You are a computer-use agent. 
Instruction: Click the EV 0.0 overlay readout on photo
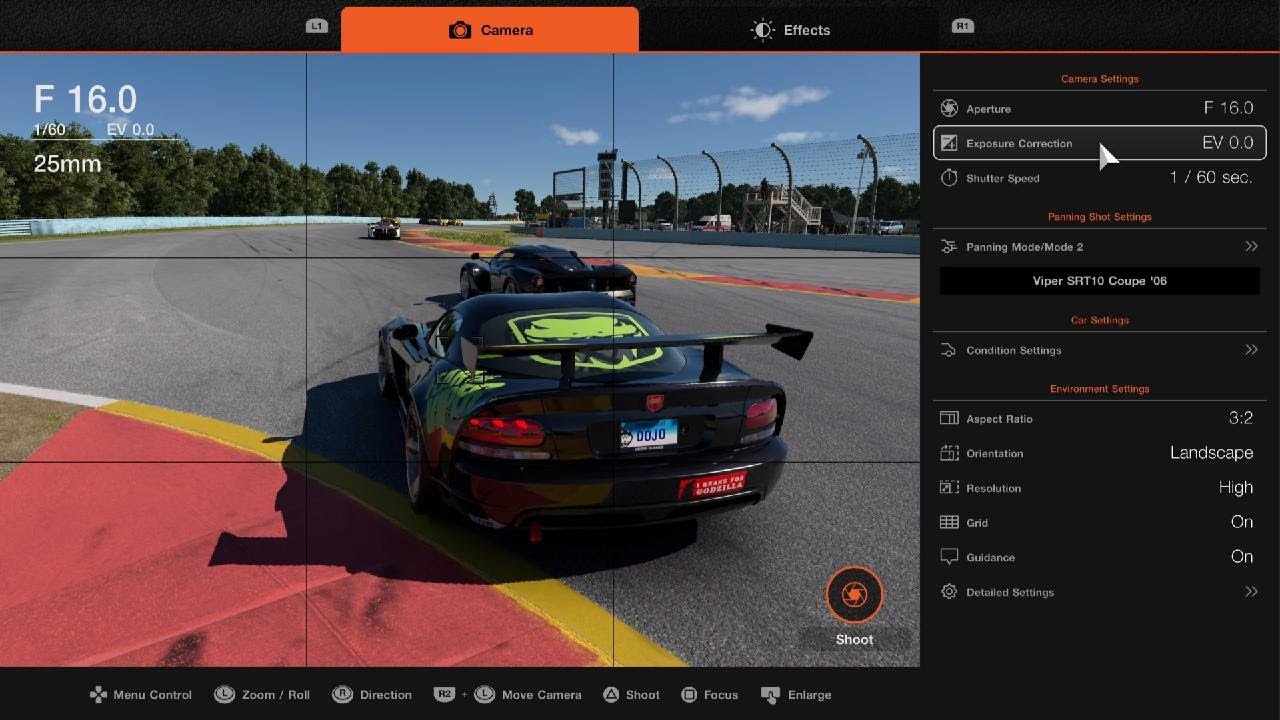[x=130, y=130]
